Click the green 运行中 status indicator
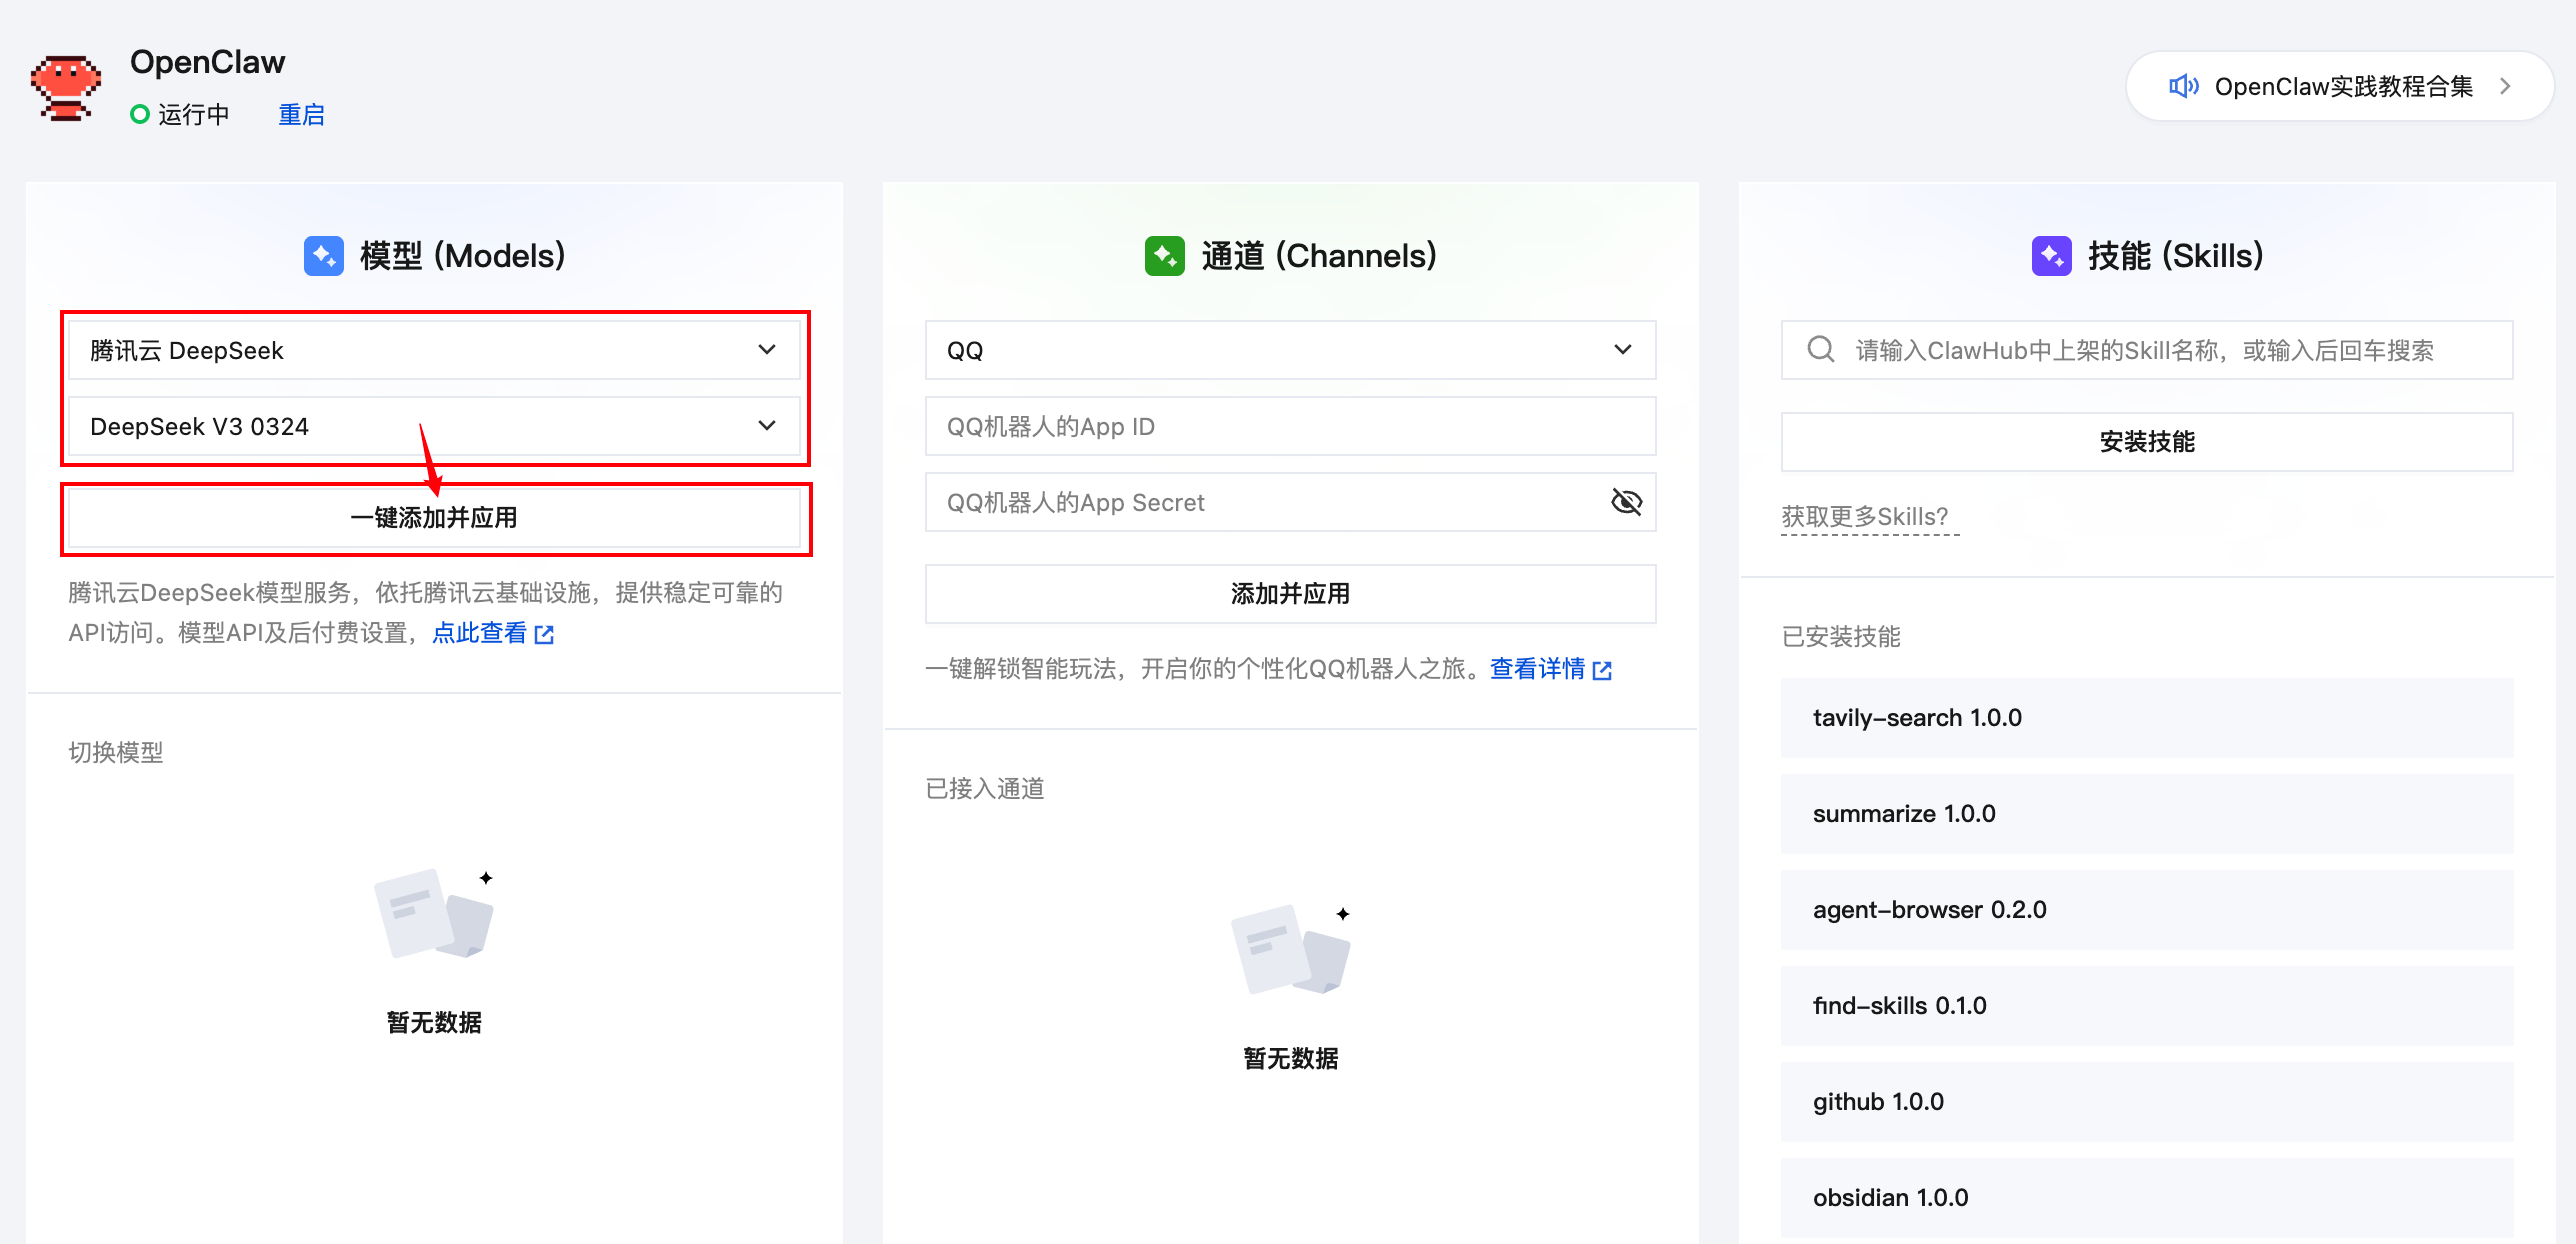 click(141, 113)
